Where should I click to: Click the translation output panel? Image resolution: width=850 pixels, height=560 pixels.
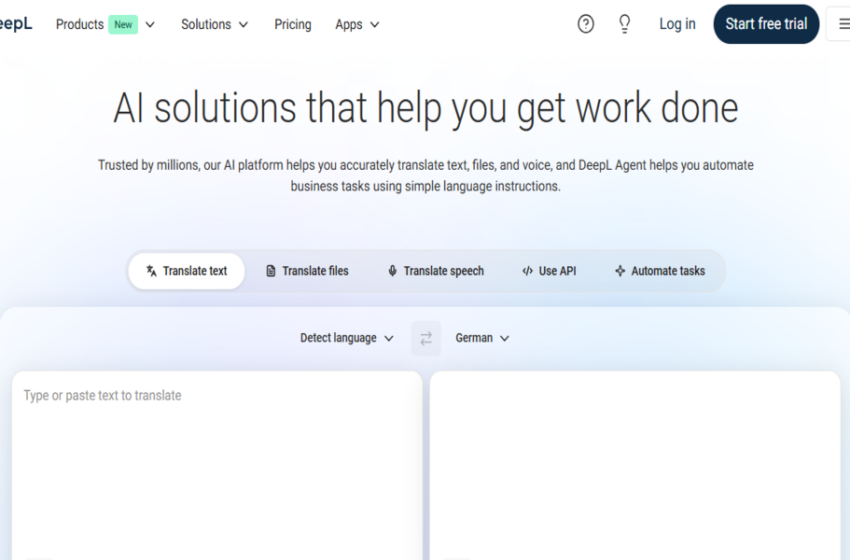coord(634,460)
